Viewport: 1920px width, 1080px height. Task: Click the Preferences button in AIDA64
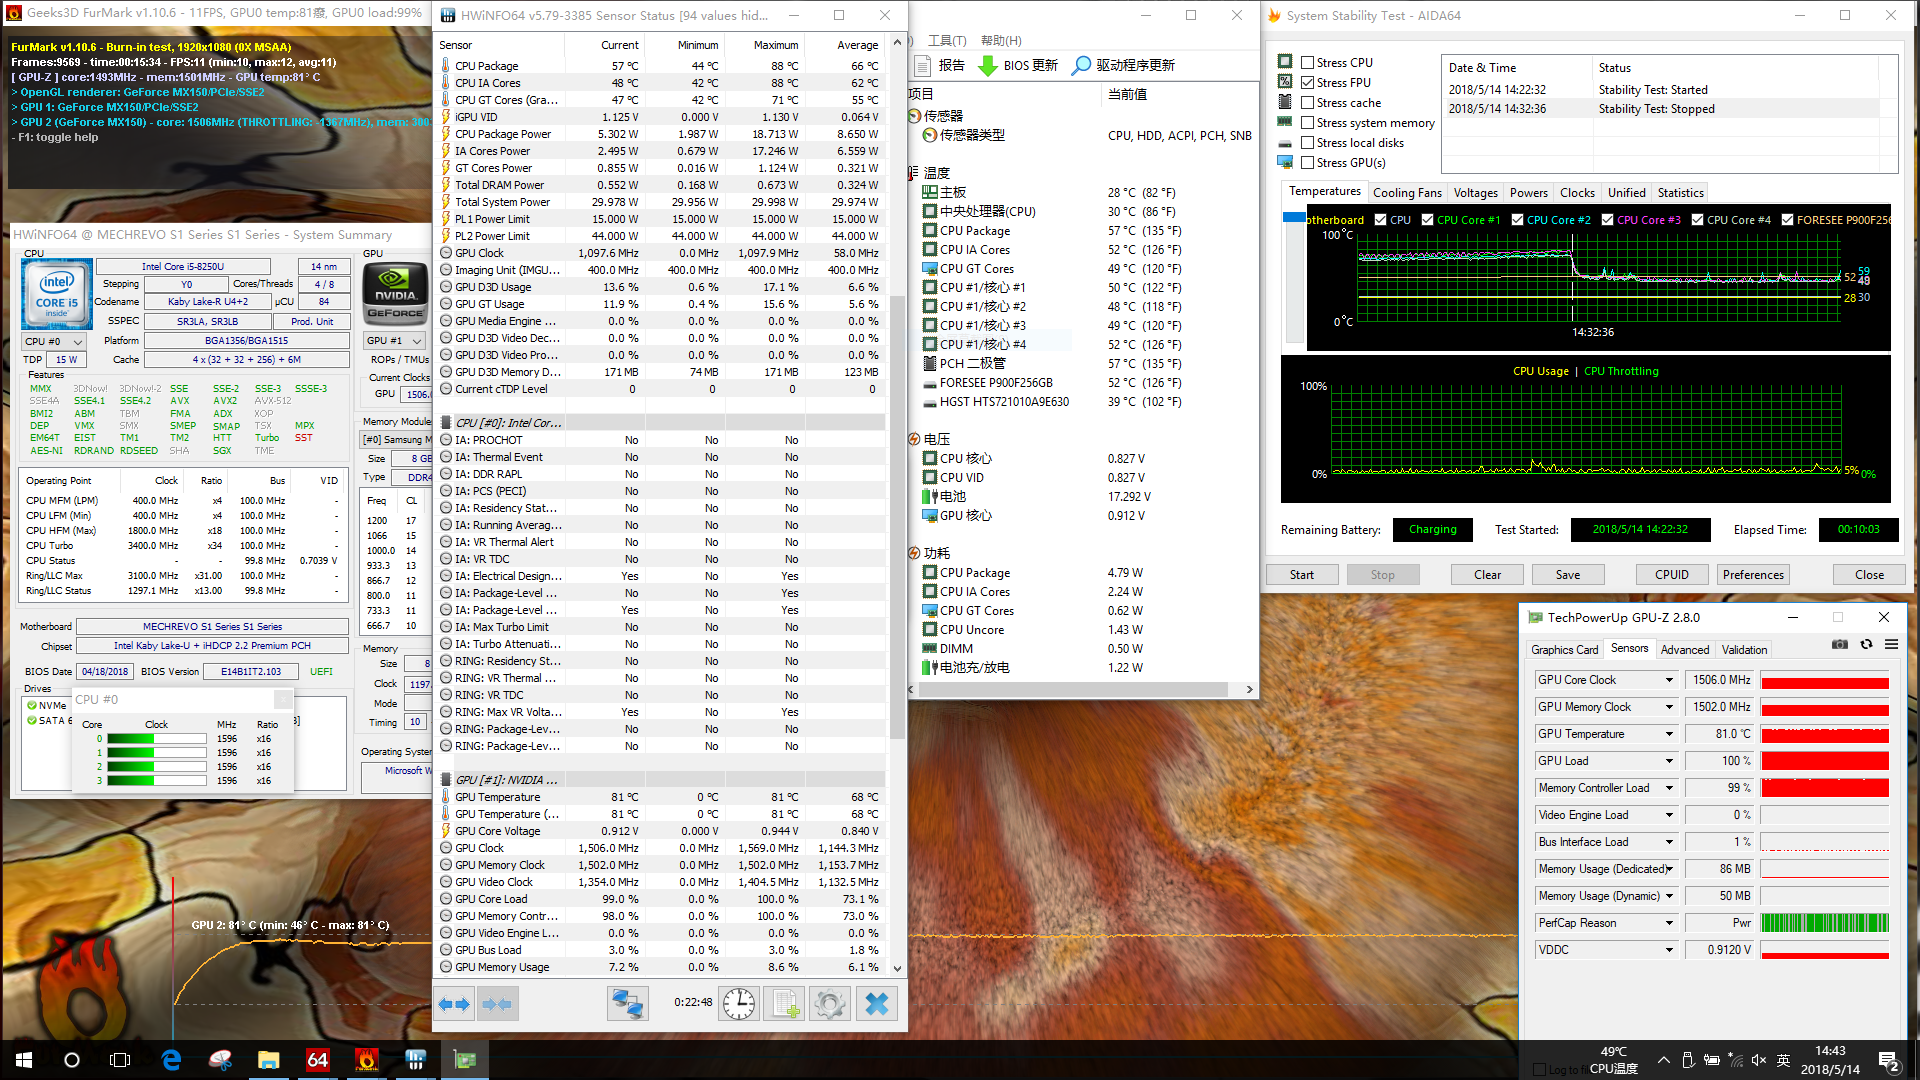(1752, 575)
